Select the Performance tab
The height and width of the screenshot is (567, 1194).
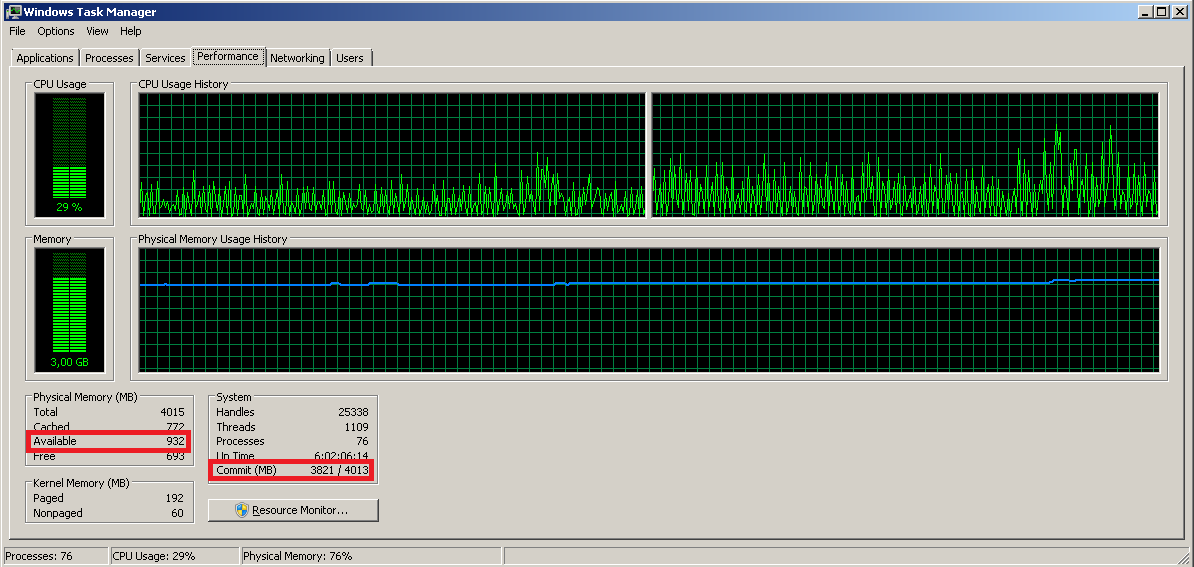(228, 56)
